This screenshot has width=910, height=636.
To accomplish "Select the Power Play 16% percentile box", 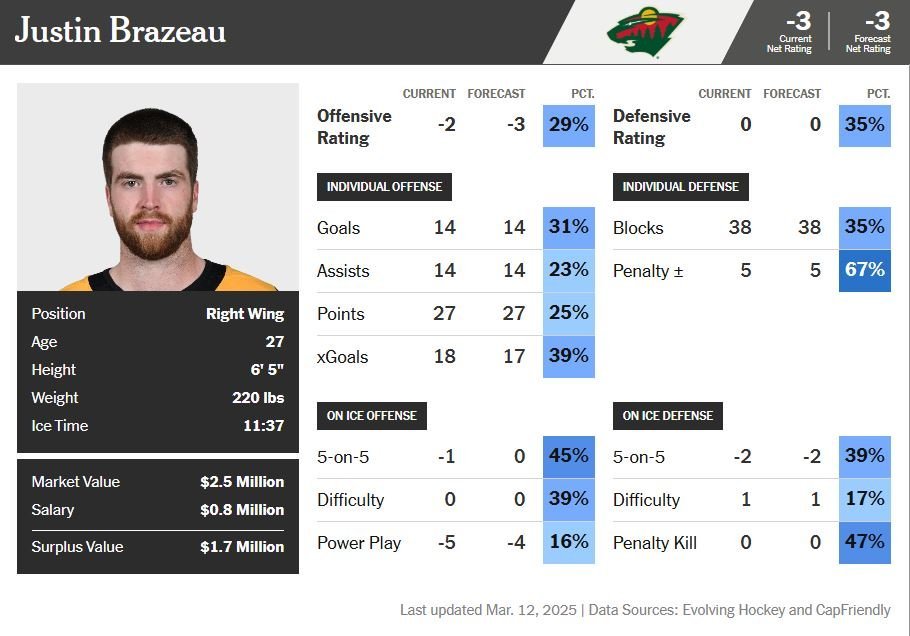I will pos(568,543).
